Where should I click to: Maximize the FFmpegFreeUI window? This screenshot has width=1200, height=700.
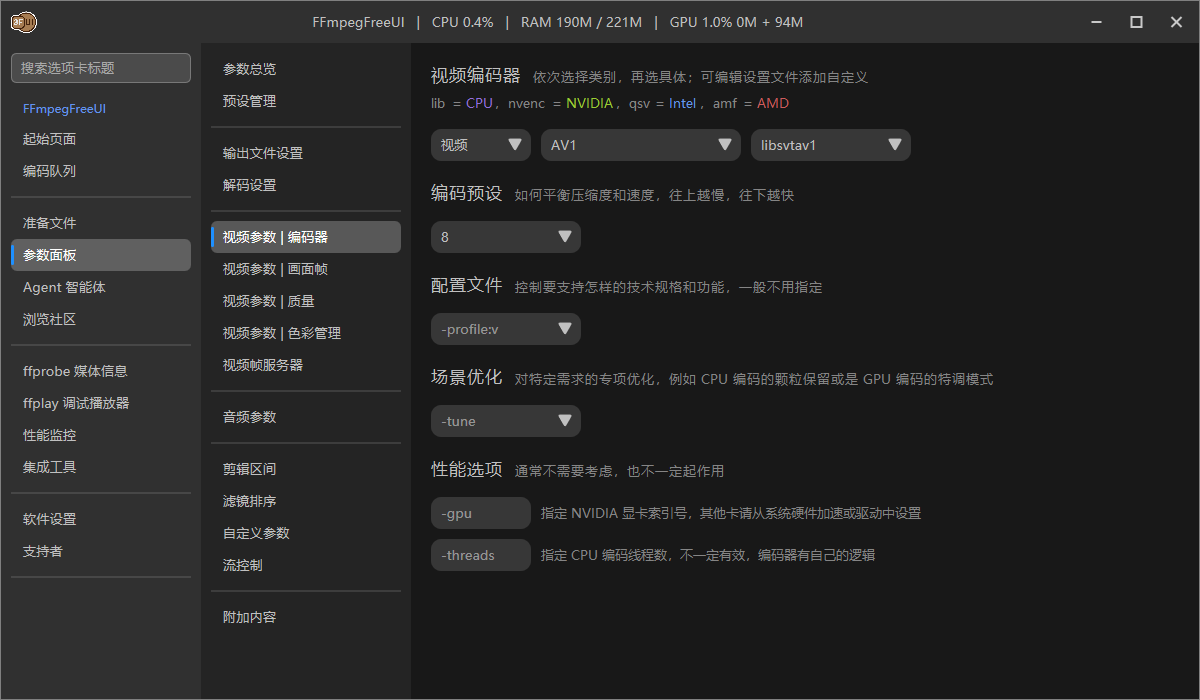tap(1136, 22)
